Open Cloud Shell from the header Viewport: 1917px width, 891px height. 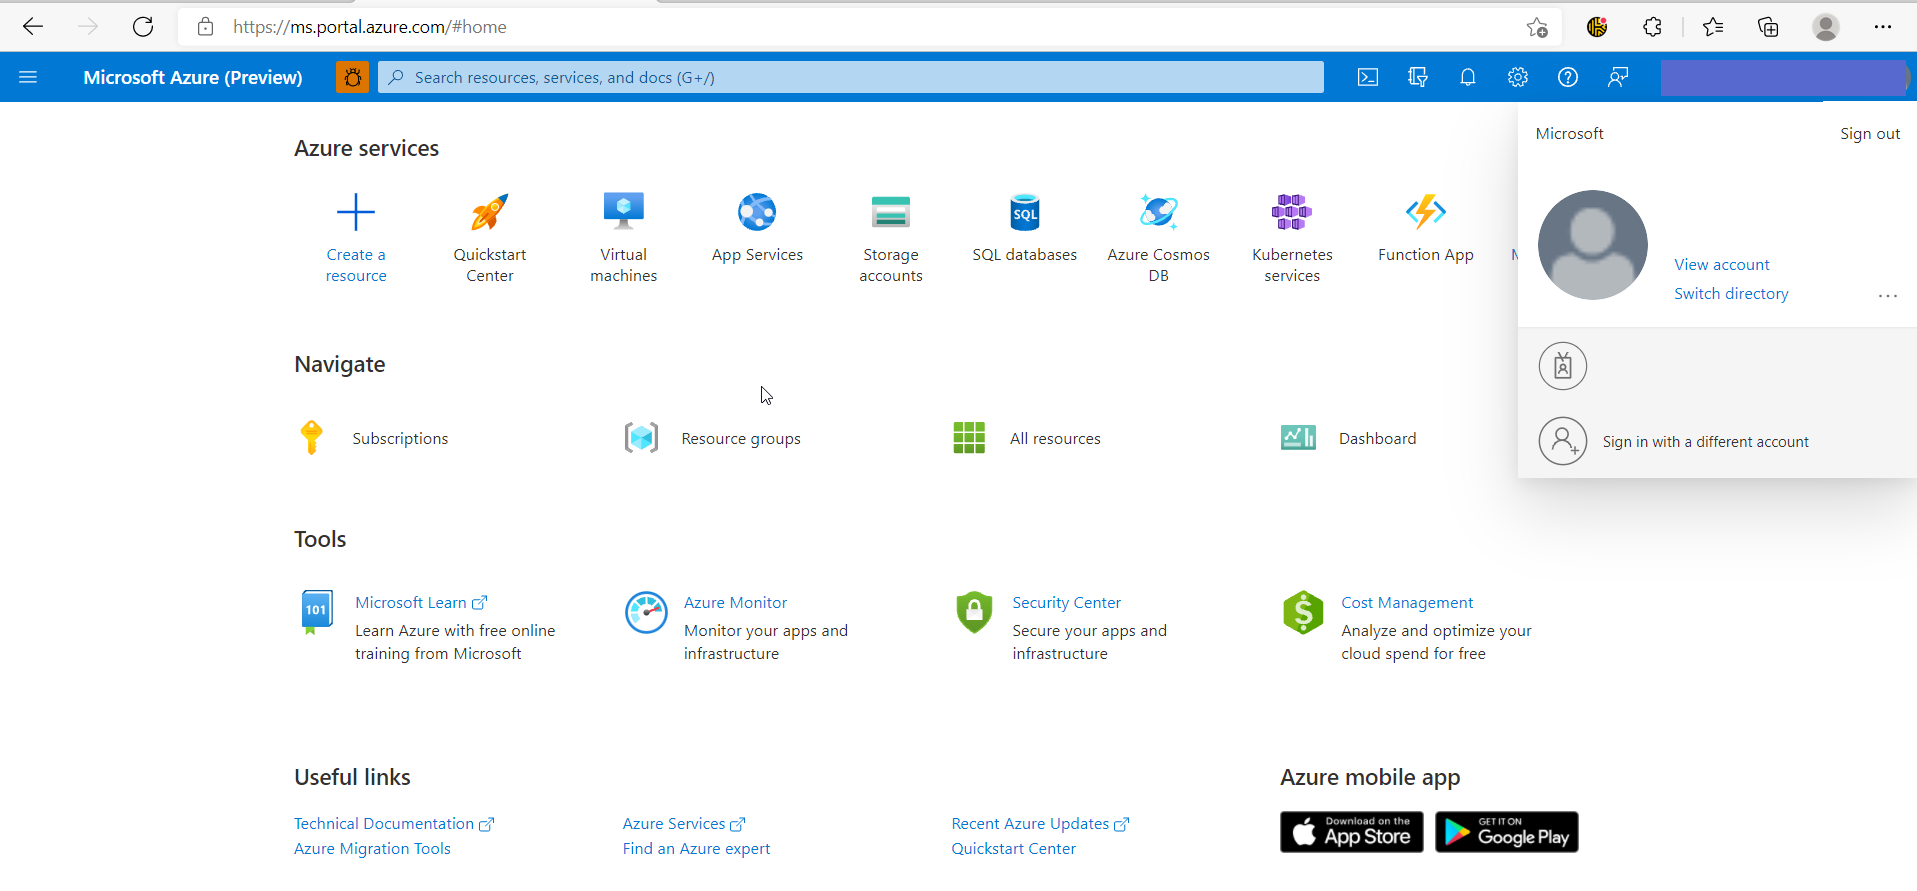point(1368,77)
